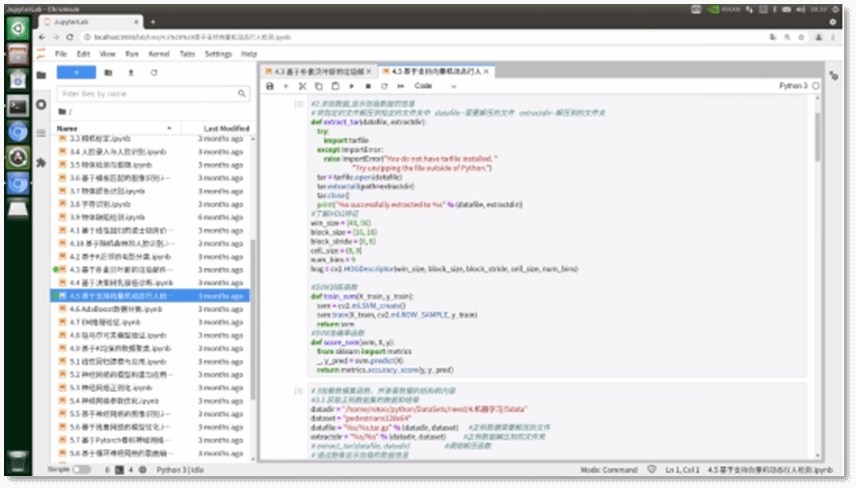This screenshot has width=856, height=488.
Task: Click the Filter files by name field
Action: pos(153,94)
